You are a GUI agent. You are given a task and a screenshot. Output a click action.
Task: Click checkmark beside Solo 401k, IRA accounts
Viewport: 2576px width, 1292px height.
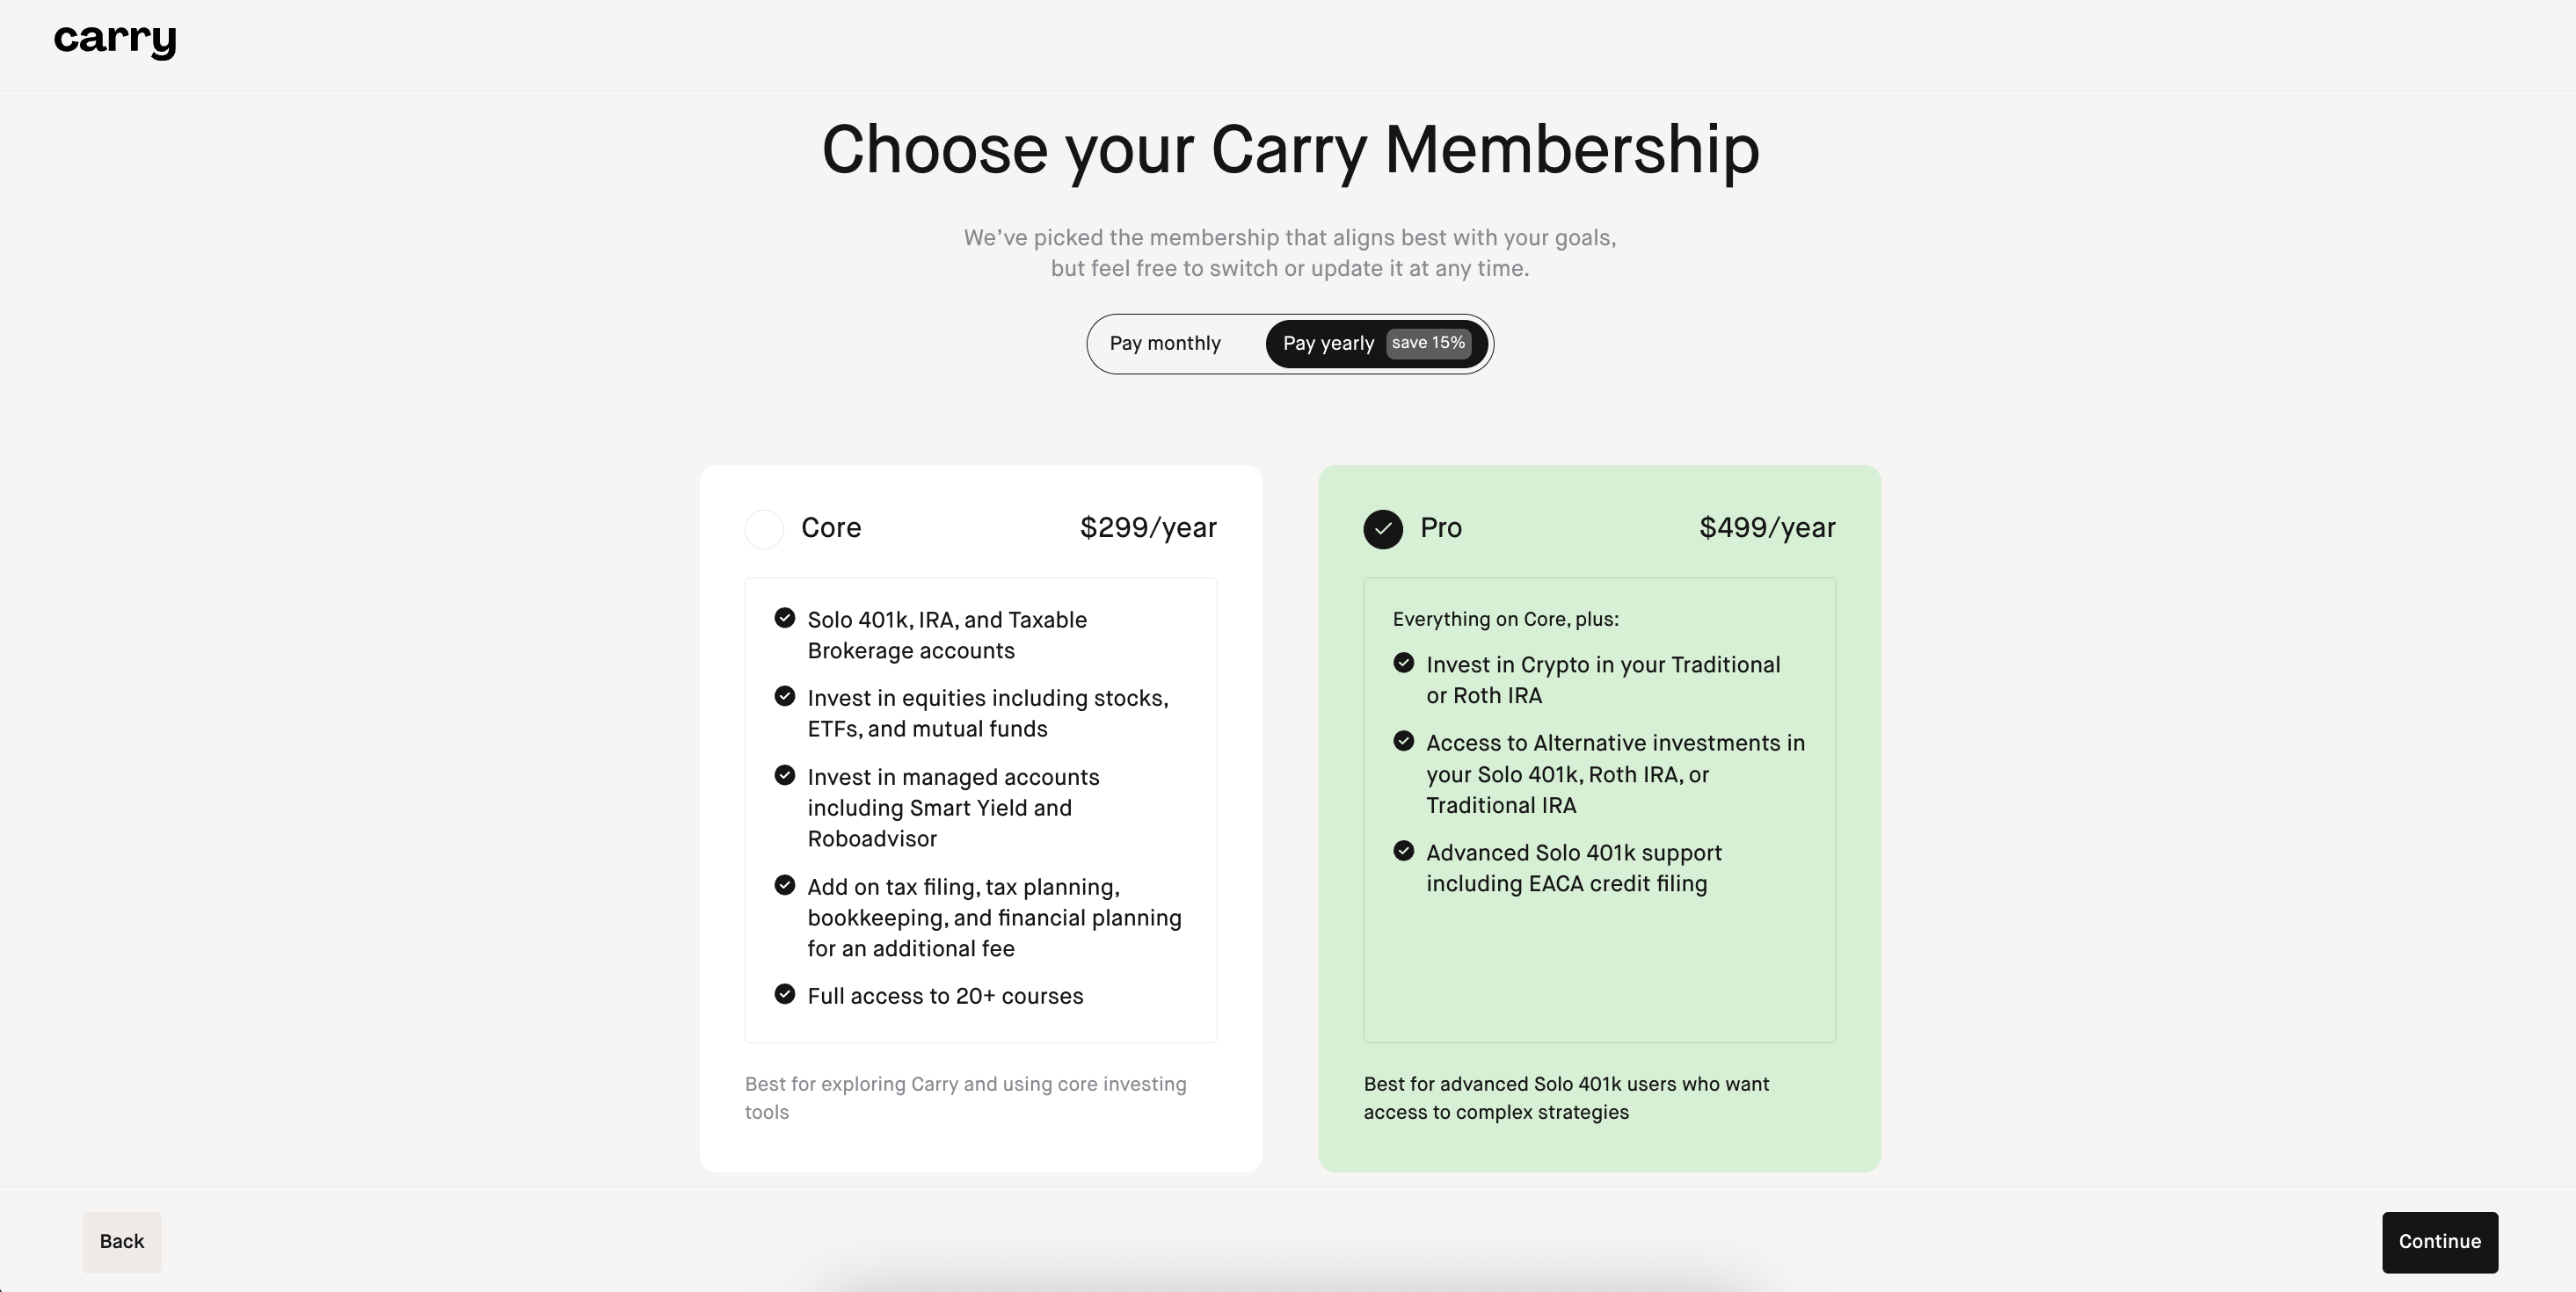[x=785, y=618]
